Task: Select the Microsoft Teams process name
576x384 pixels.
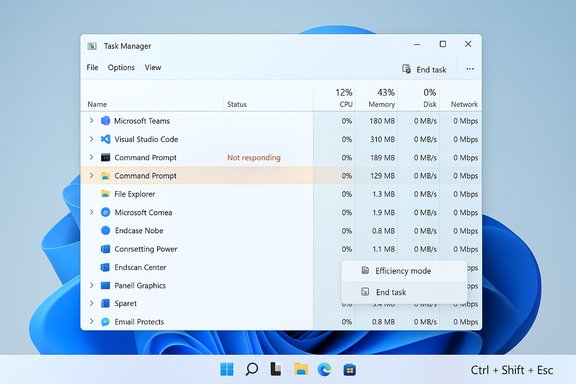Action: [x=142, y=121]
